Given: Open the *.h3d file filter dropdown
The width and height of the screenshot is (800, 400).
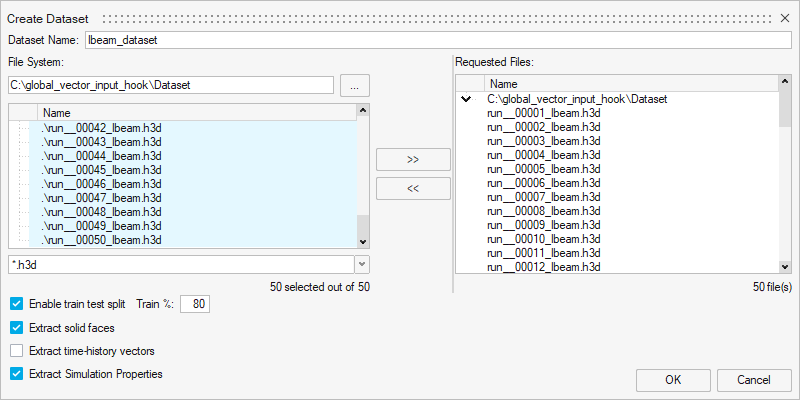Looking at the screenshot, I should tap(362, 264).
